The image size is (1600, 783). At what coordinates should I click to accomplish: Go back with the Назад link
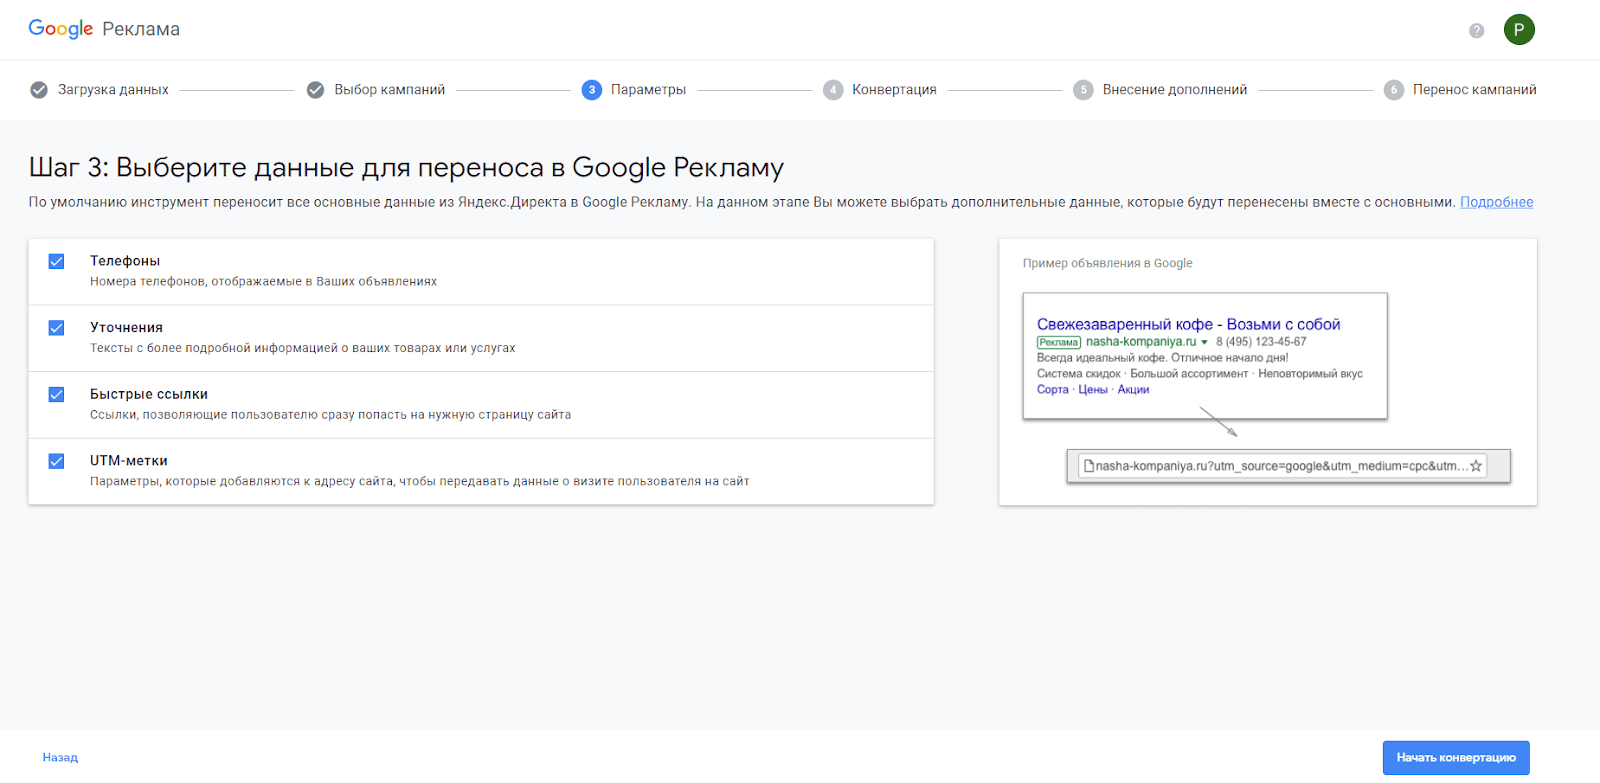click(x=60, y=758)
